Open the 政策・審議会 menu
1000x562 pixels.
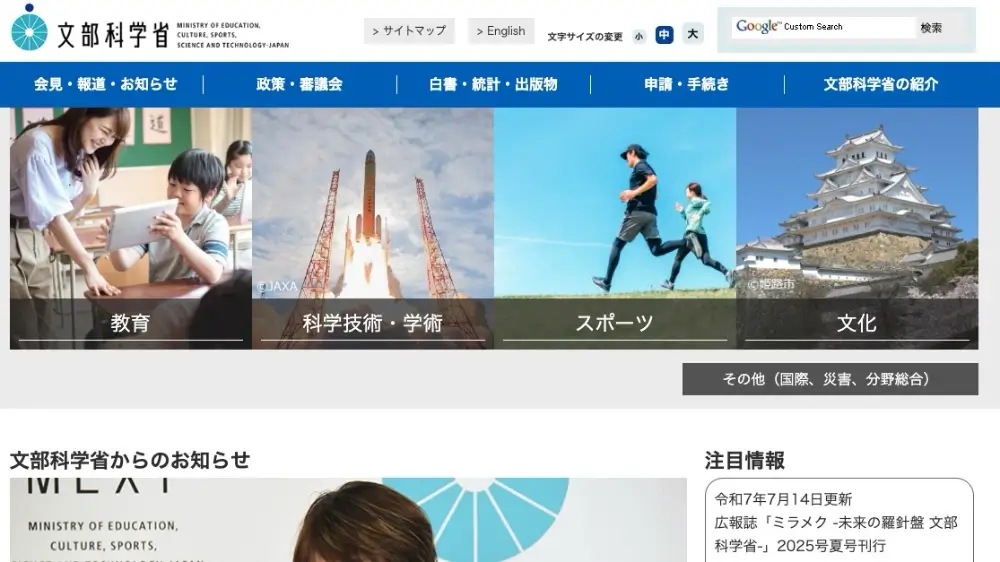pos(299,84)
